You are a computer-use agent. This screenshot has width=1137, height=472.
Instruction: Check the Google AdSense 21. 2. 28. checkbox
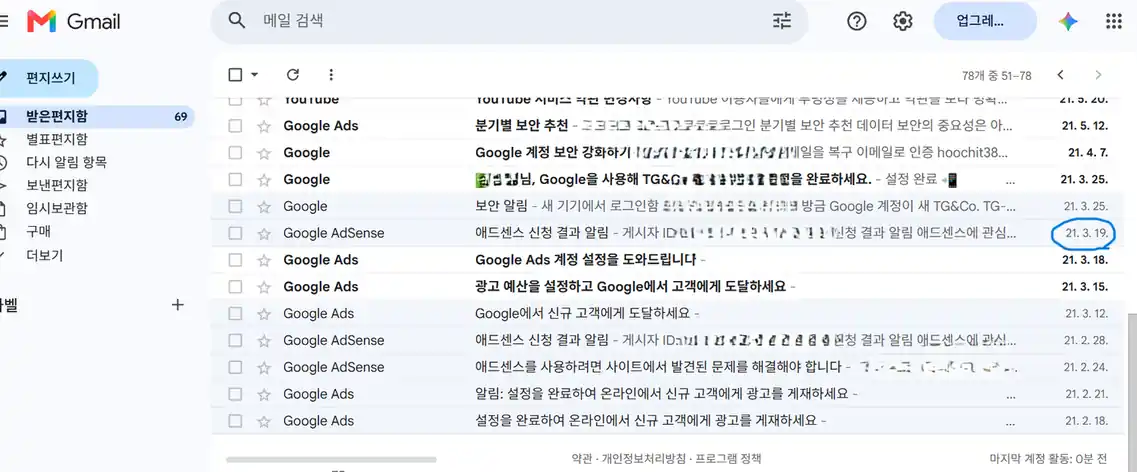tap(235, 341)
